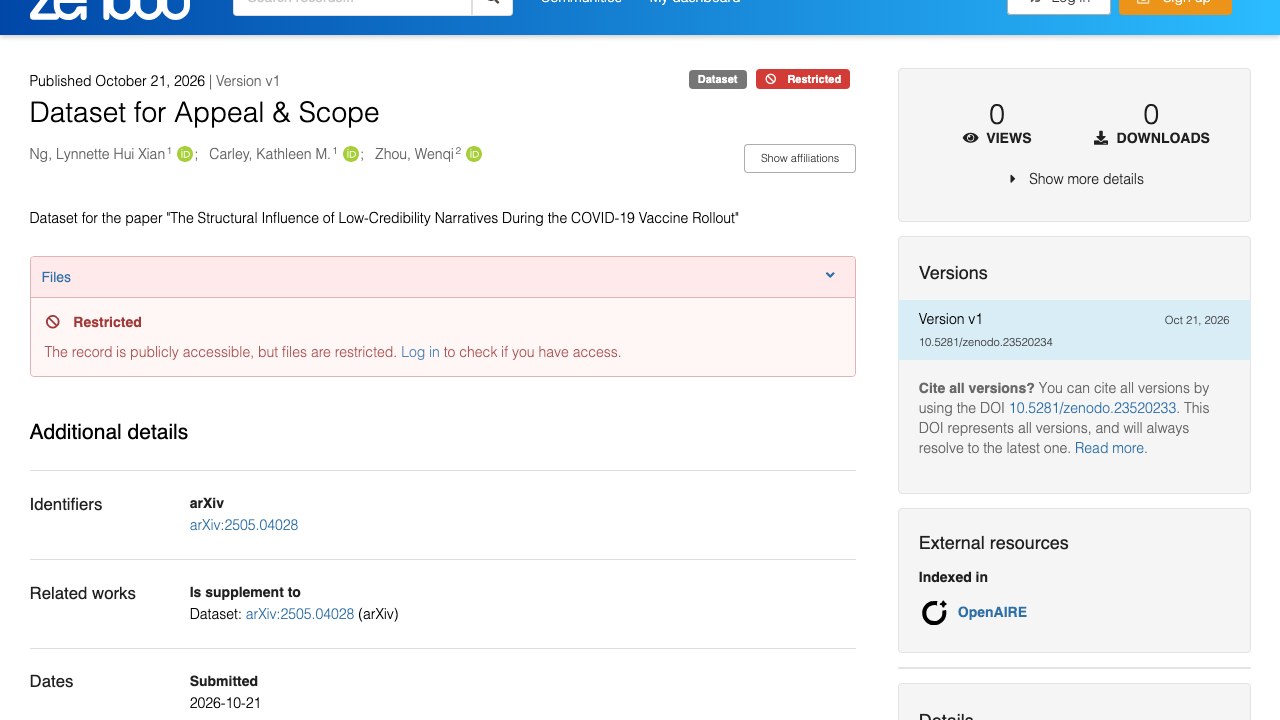Open the arXiv:2505.04028 link under Identifiers

(x=244, y=525)
